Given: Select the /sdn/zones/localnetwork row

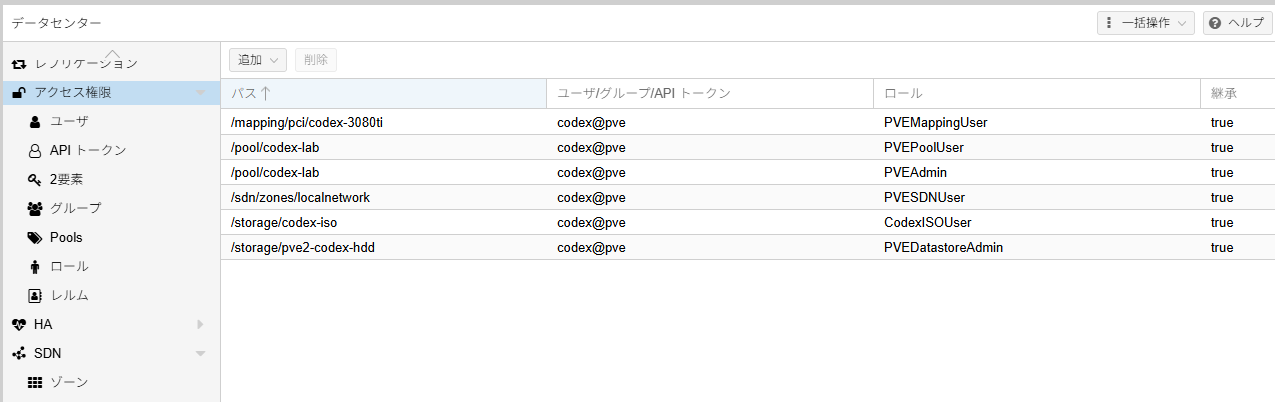Looking at the screenshot, I should (x=748, y=197).
